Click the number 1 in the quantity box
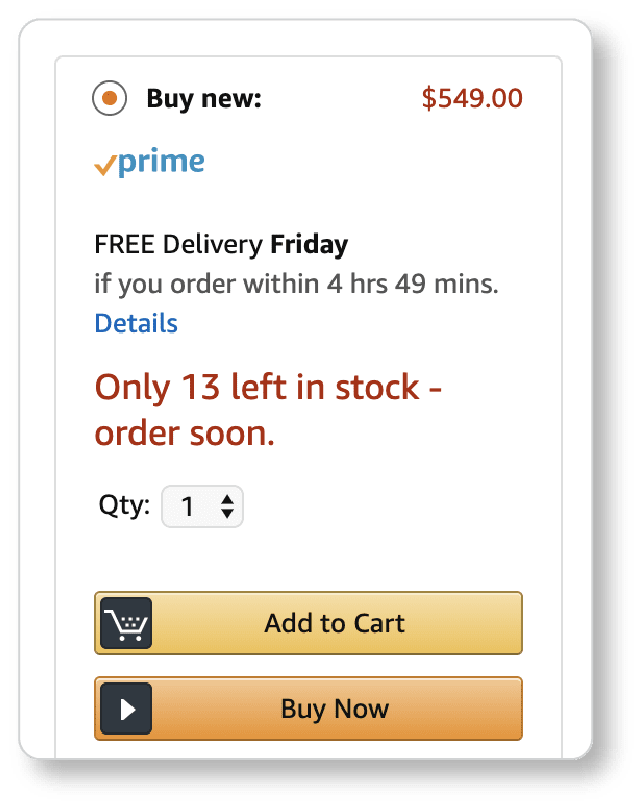 187,507
